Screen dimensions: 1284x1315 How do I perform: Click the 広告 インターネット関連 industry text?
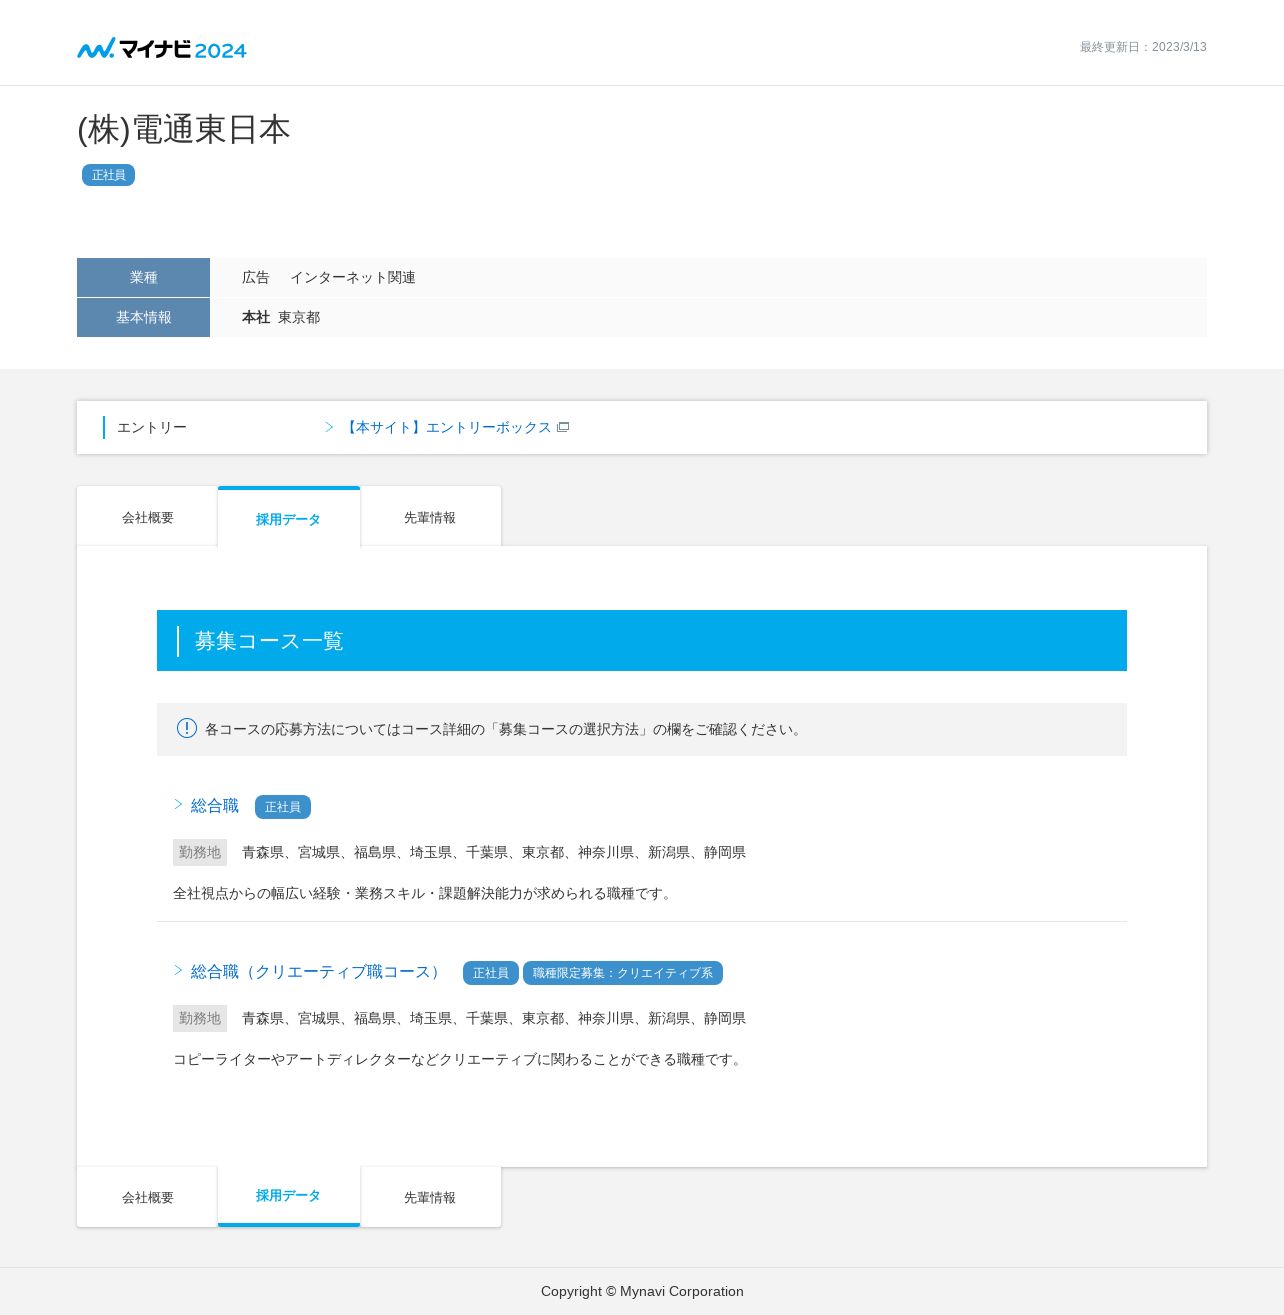329,277
